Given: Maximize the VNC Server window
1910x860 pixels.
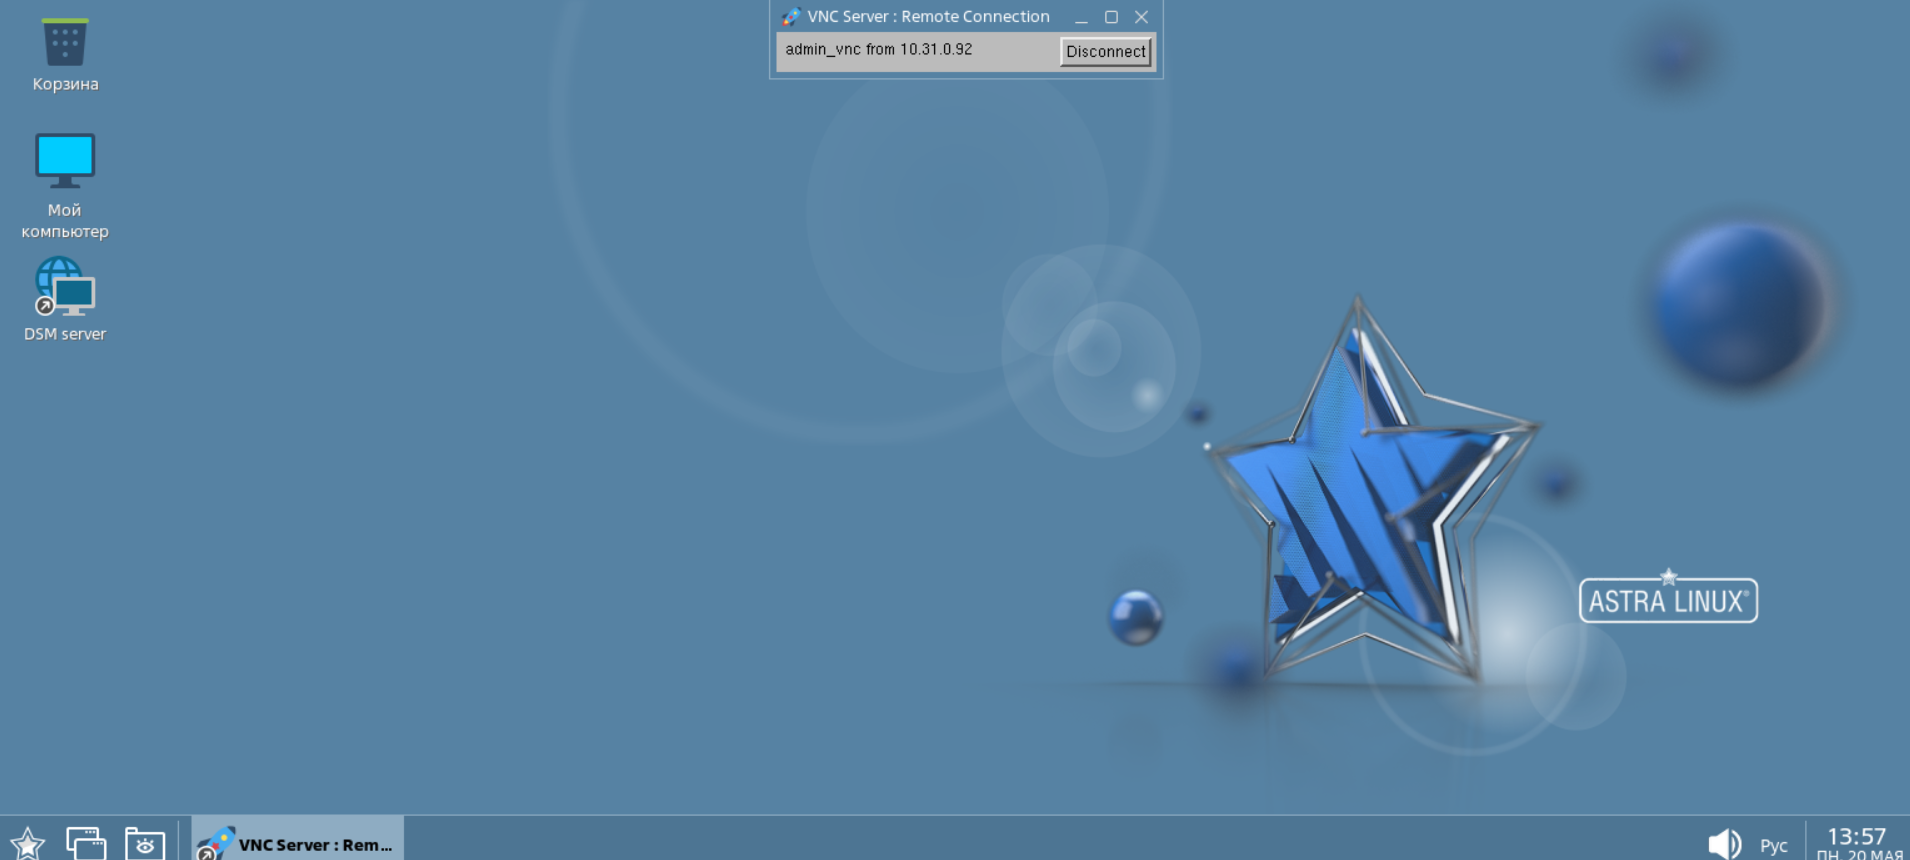Looking at the screenshot, I should (x=1111, y=17).
